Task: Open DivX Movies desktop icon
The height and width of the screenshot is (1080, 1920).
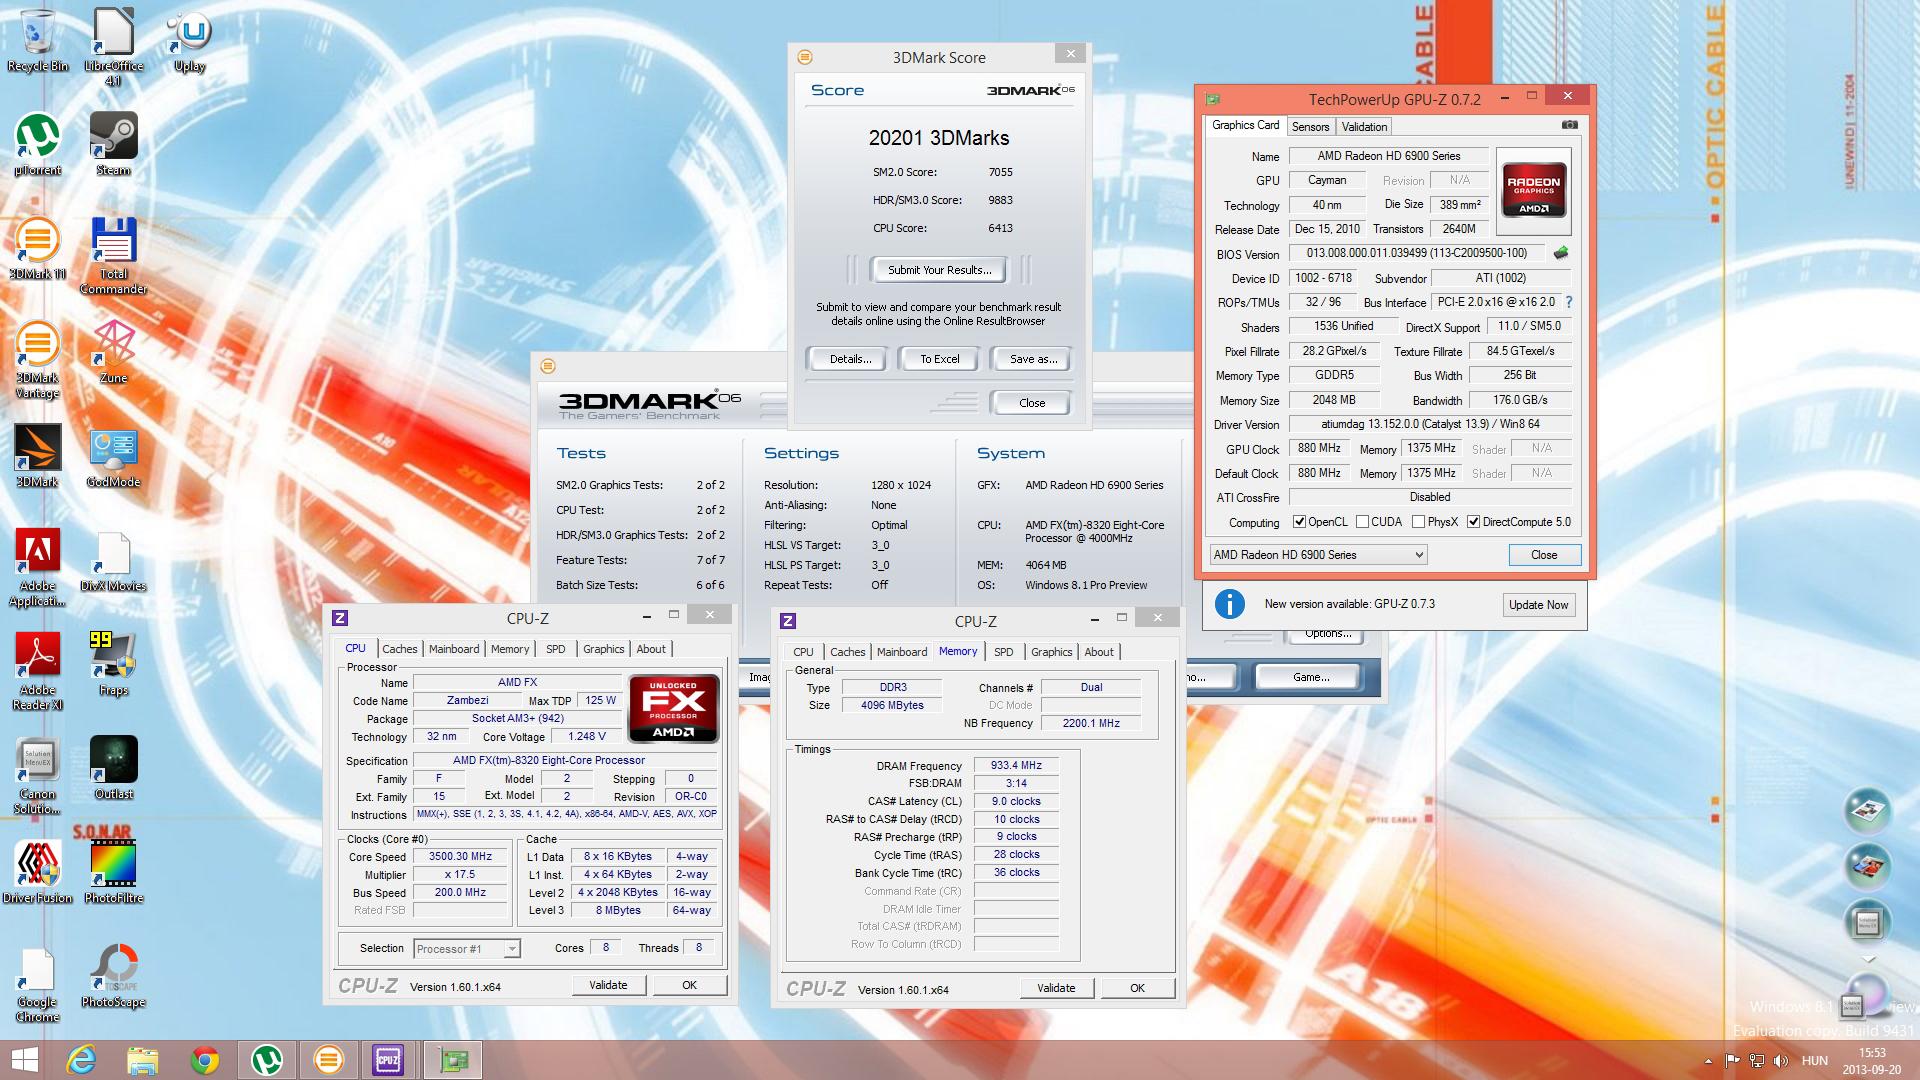Action: coord(113,560)
